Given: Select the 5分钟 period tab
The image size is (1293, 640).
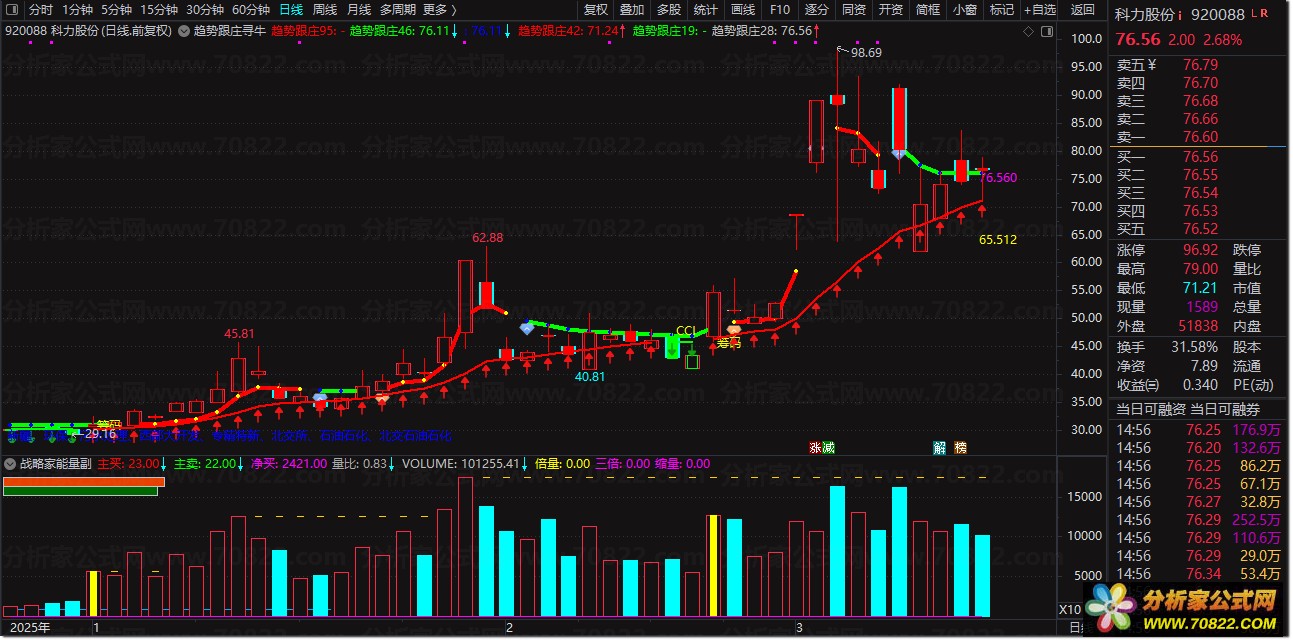Looking at the screenshot, I should (117, 10).
